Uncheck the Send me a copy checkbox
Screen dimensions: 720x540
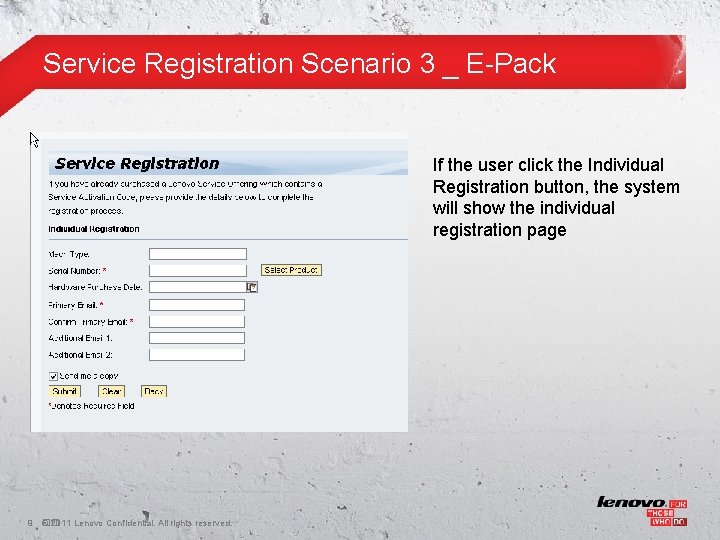point(53,377)
